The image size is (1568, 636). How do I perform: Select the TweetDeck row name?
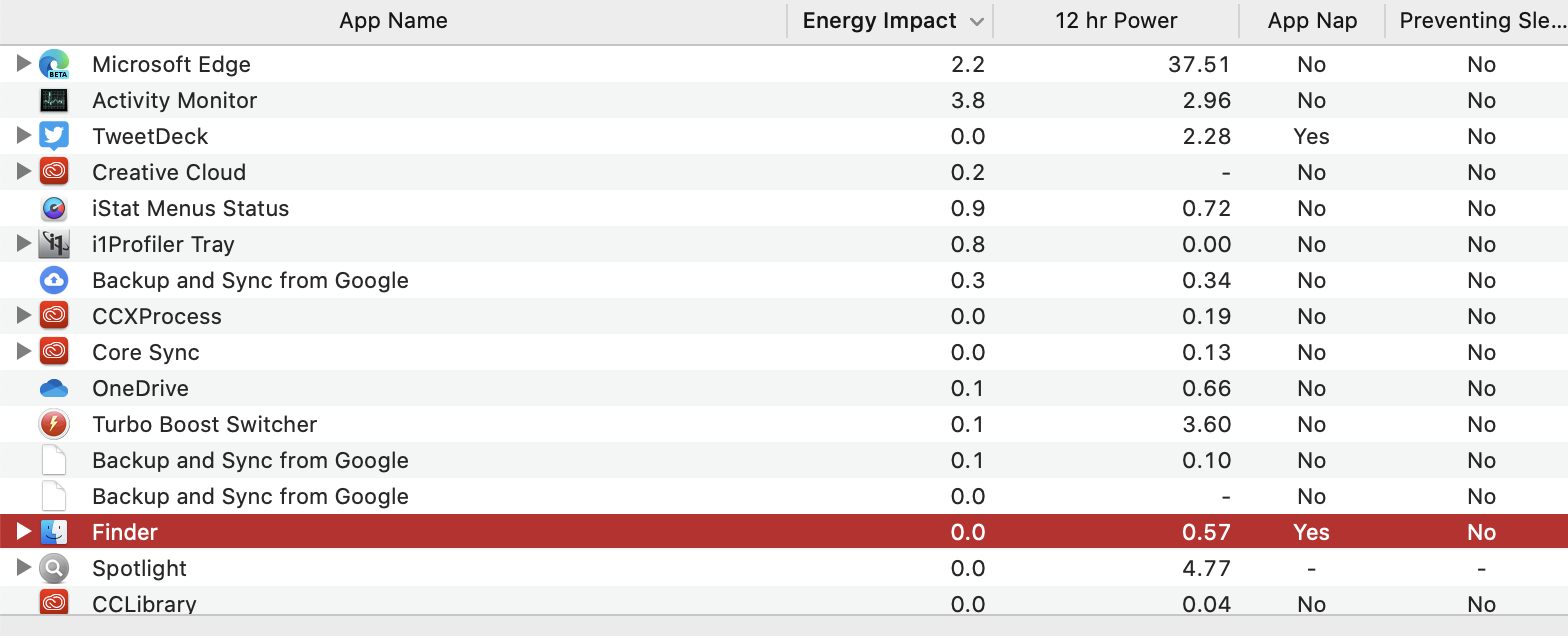[x=150, y=136]
